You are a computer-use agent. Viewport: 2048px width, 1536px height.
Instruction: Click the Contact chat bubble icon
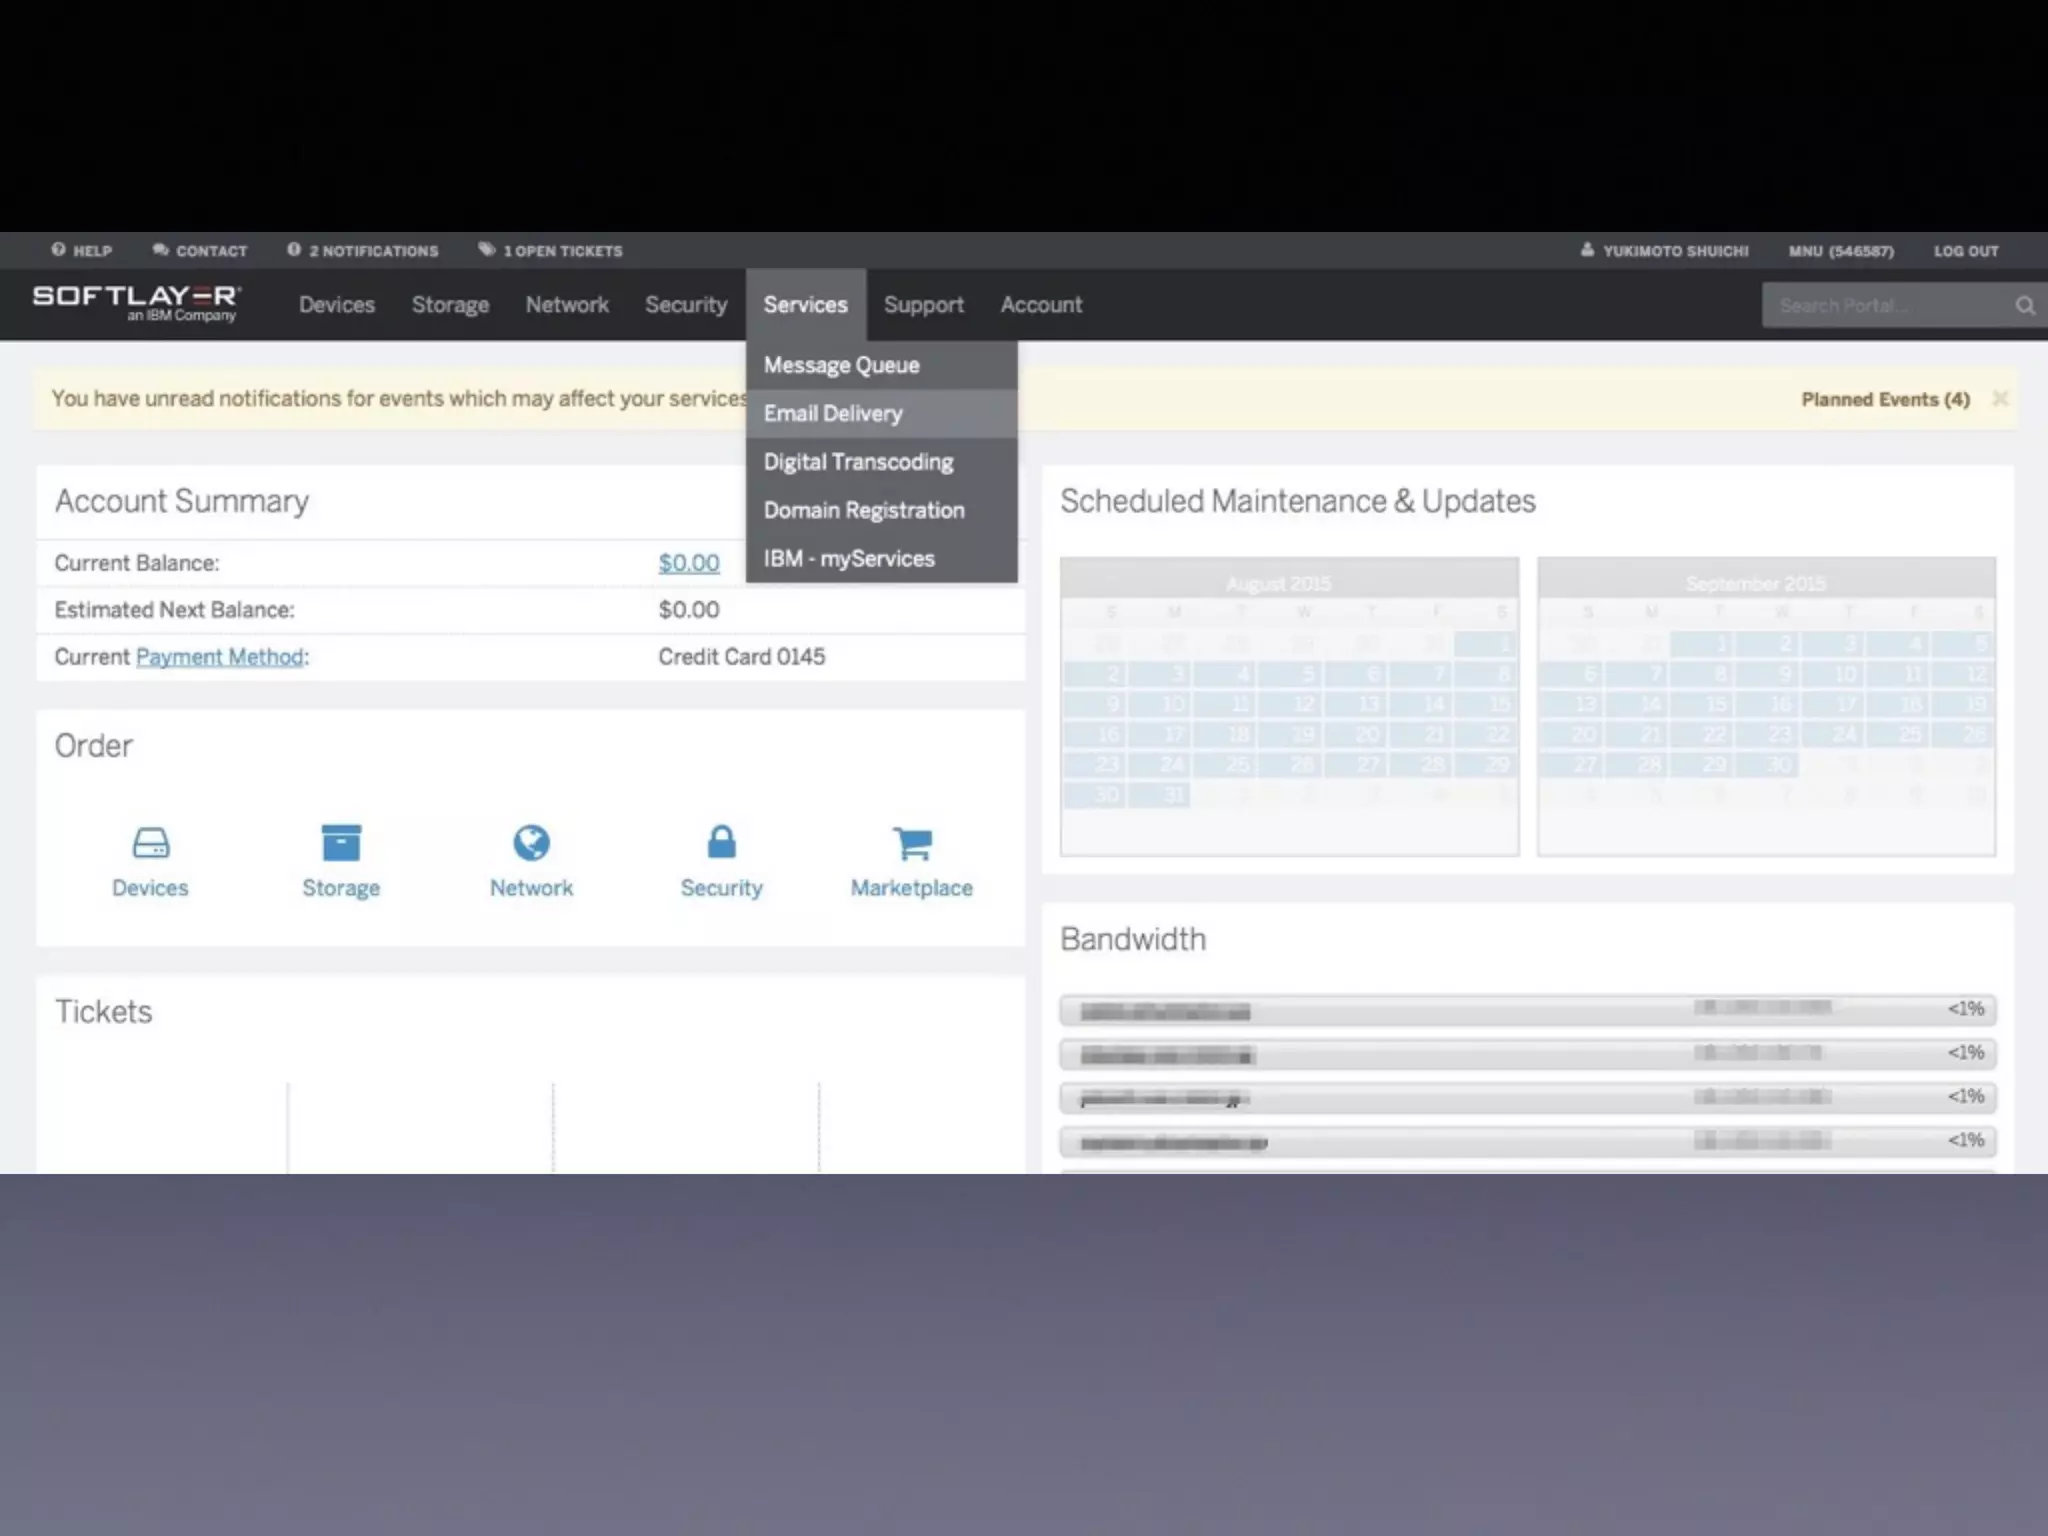point(160,250)
